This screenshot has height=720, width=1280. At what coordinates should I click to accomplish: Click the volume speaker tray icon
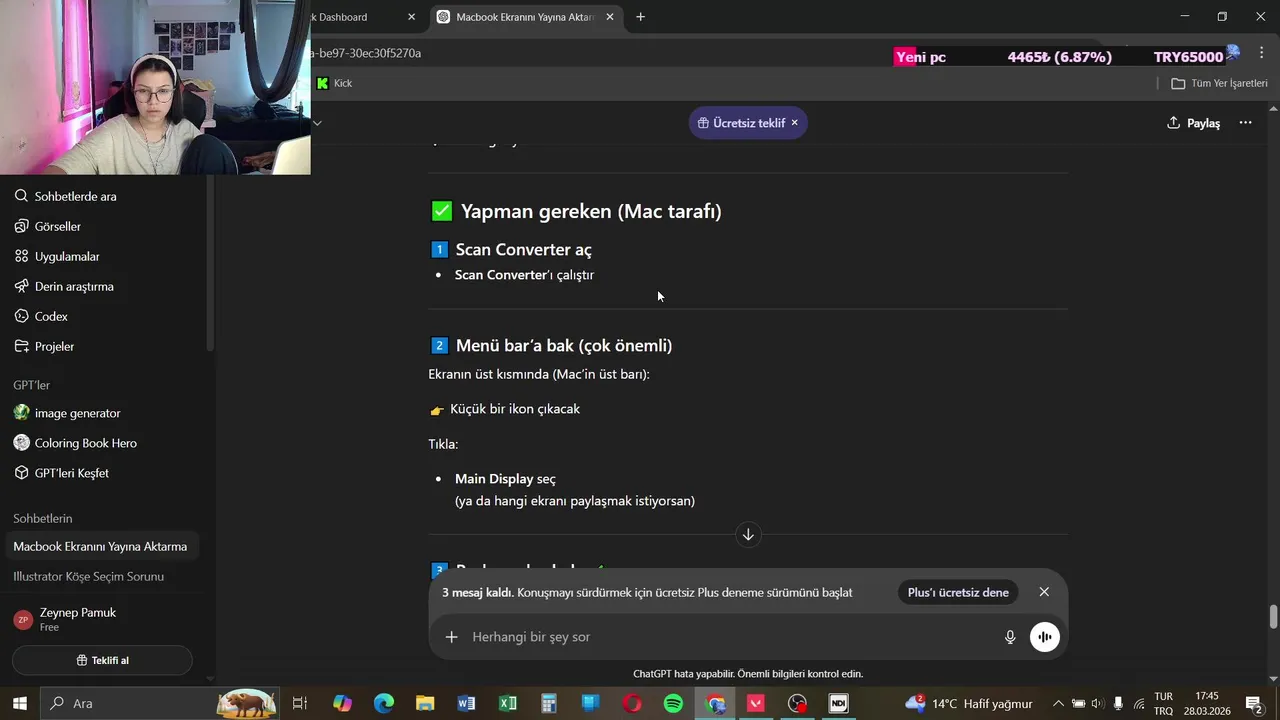click(1098, 704)
